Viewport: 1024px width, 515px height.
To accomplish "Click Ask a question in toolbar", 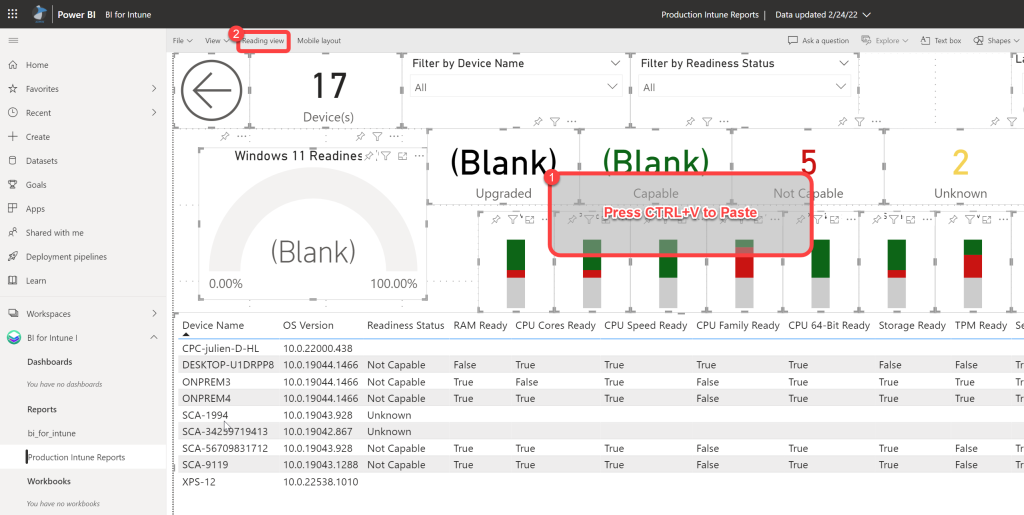I will (818, 41).
